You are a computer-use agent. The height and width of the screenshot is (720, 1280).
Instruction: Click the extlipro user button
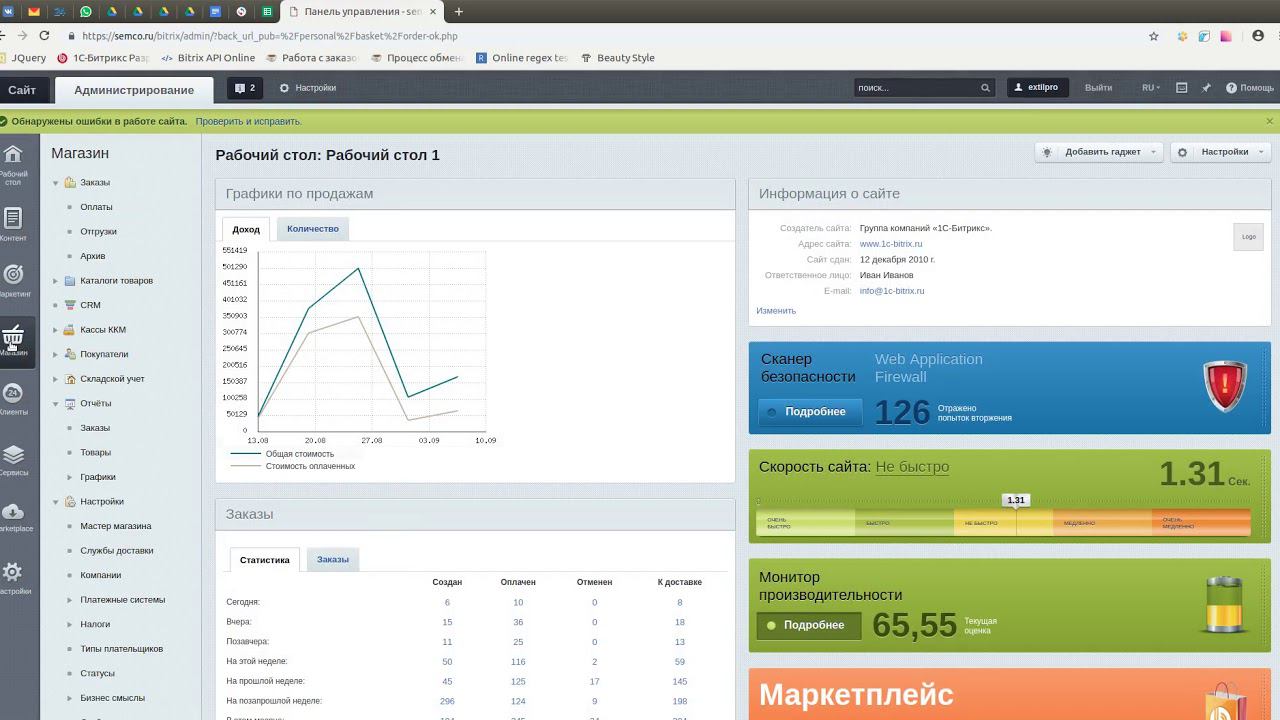(x=1037, y=88)
